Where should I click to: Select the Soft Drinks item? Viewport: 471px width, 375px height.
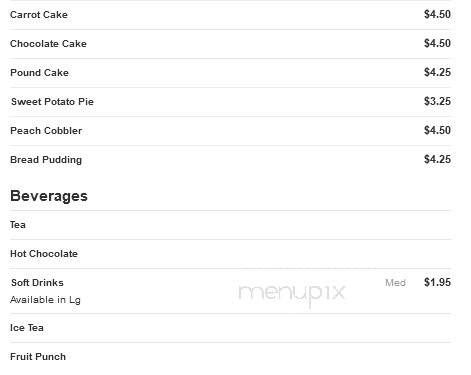click(37, 283)
